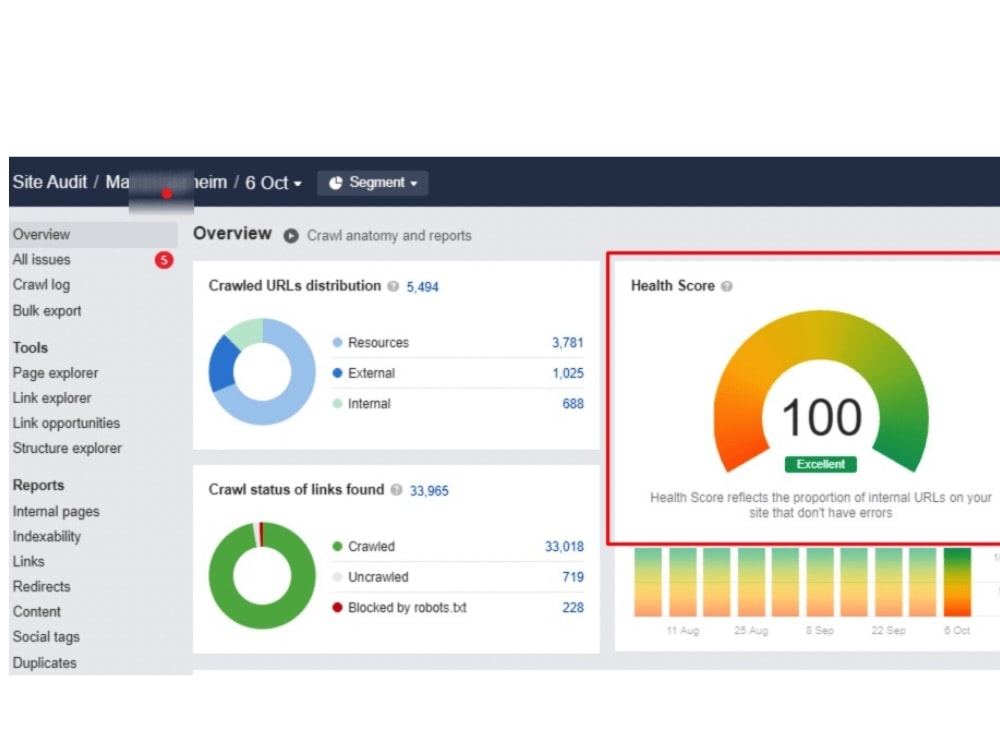
Task: Open All issues in the sidebar
Action: (41, 260)
